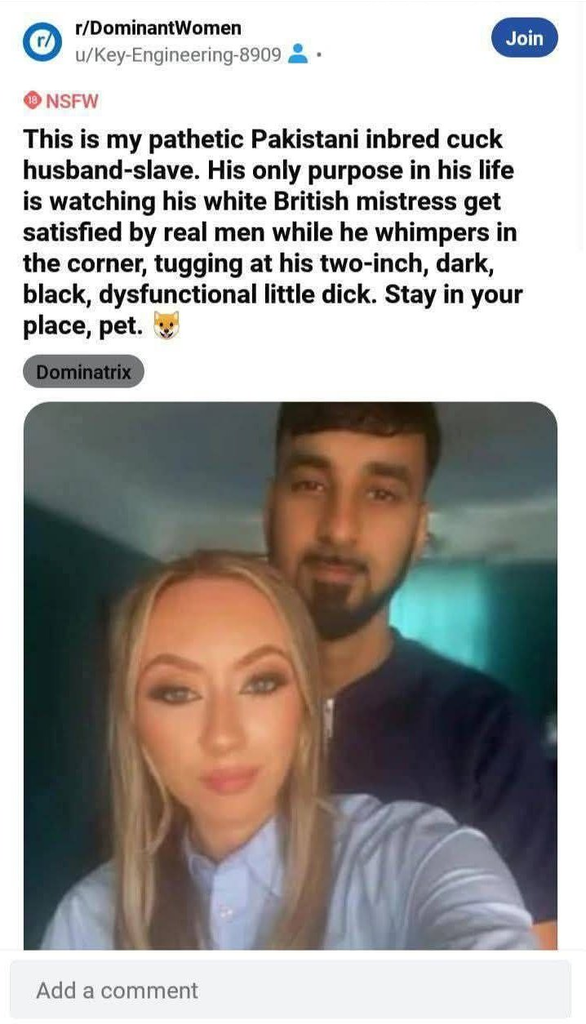Click the blue person icon beside the username
The image size is (586, 1024).
point(298,54)
